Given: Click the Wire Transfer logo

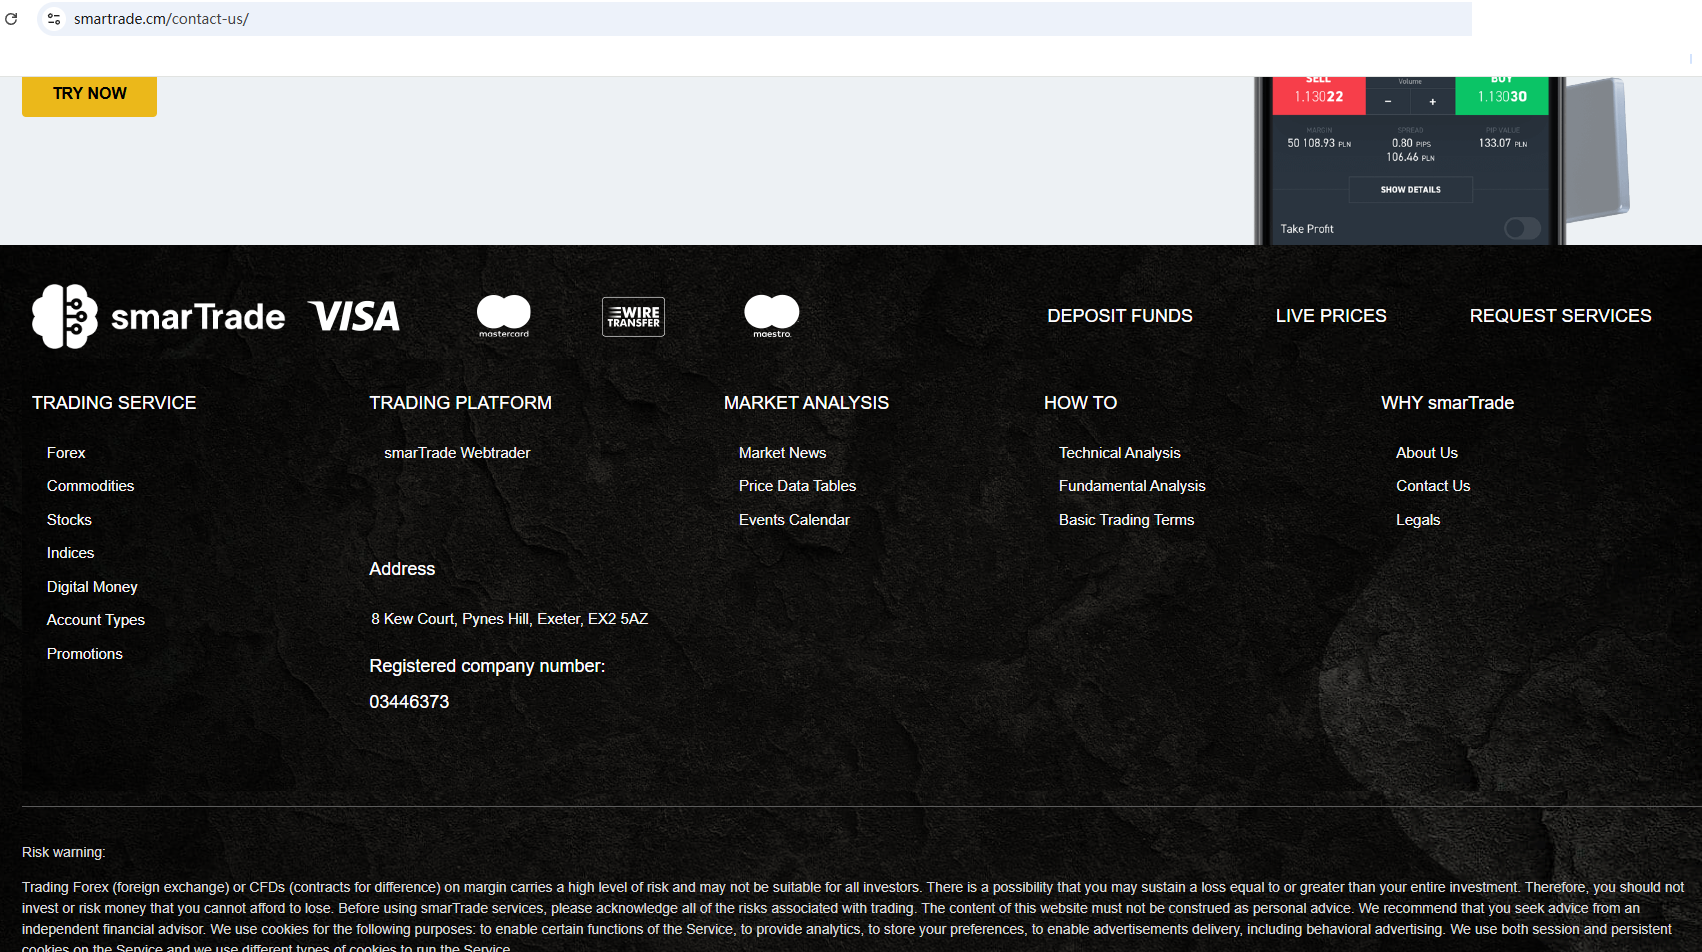Looking at the screenshot, I should coord(633,316).
